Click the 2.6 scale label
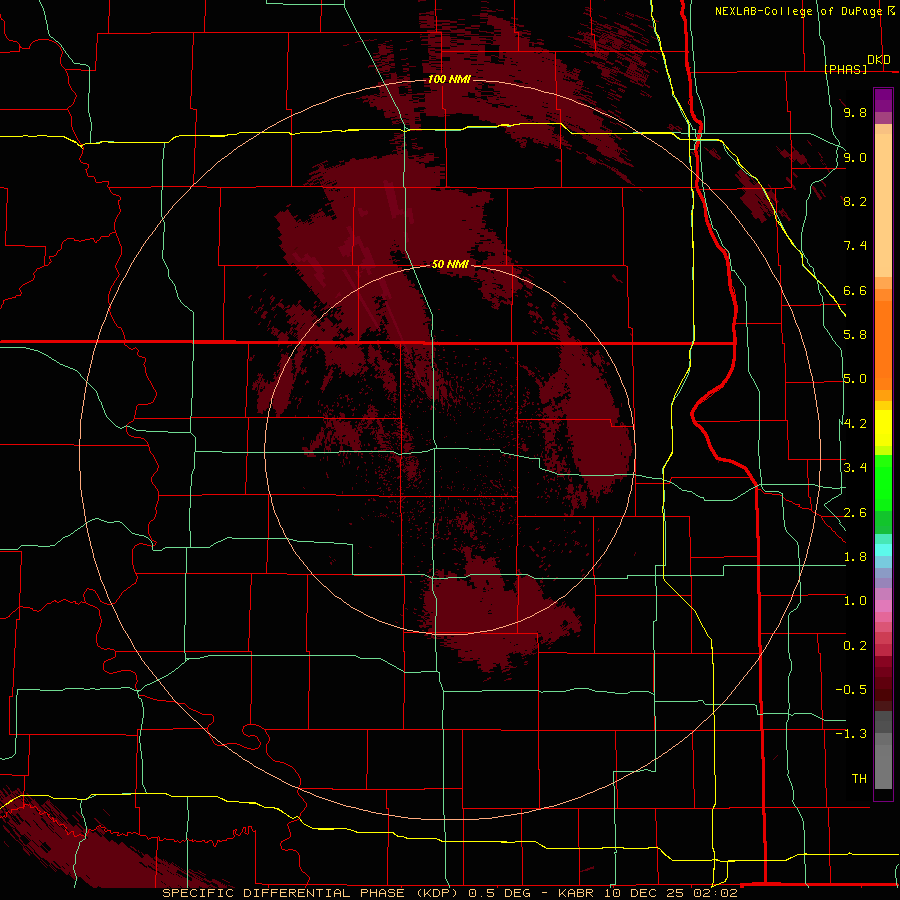The image size is (900, 900). [855, 513]
